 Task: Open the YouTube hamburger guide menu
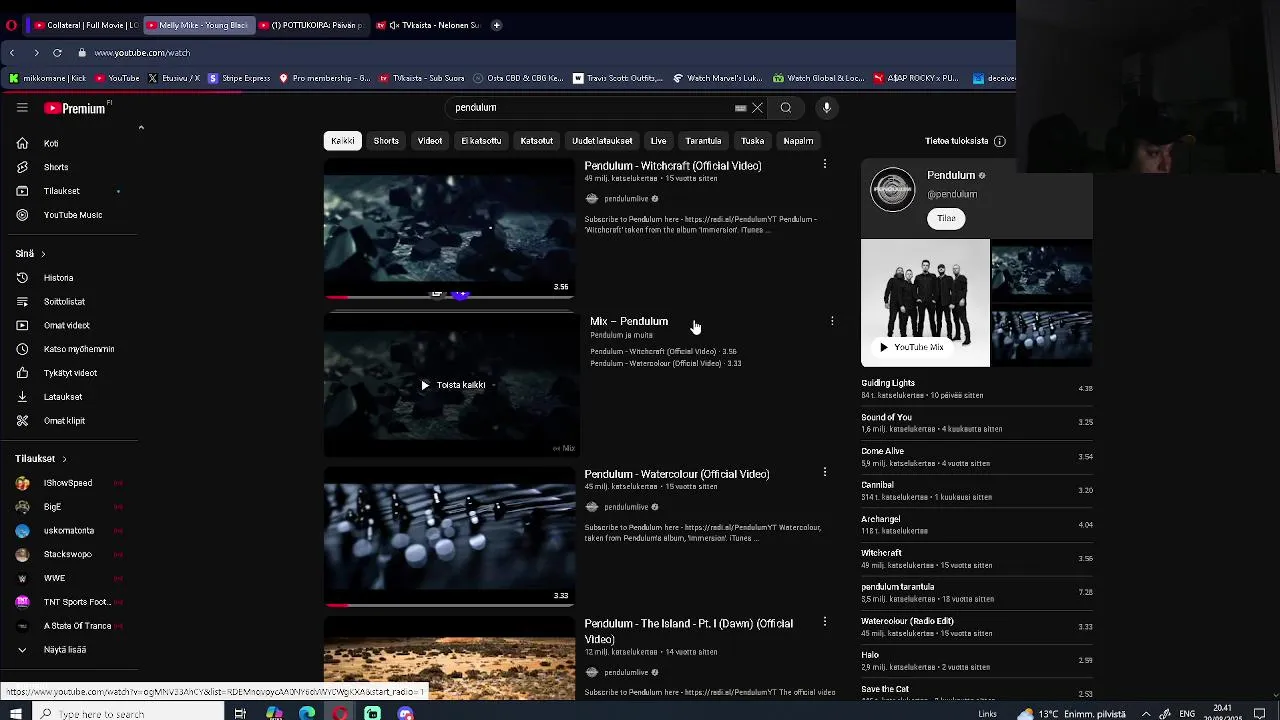[22, 108]
